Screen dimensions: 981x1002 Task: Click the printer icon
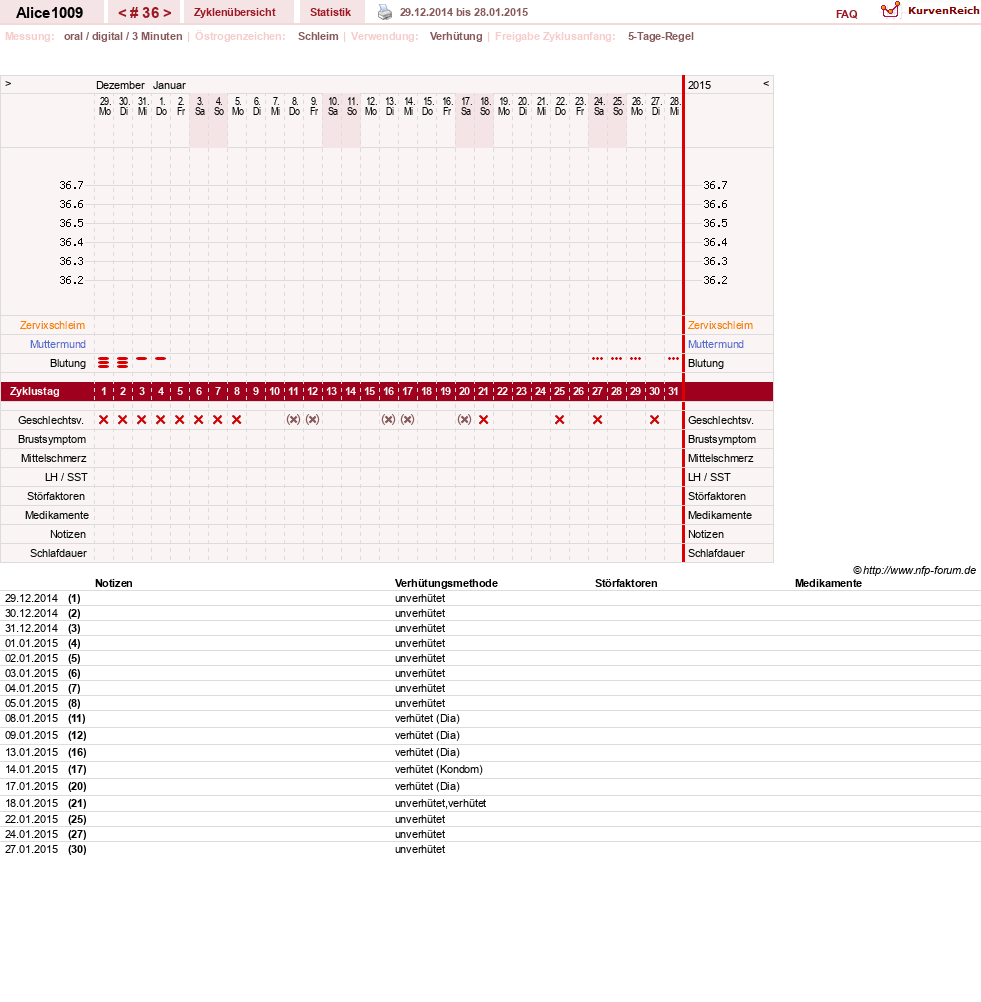(x=385, y=12)
